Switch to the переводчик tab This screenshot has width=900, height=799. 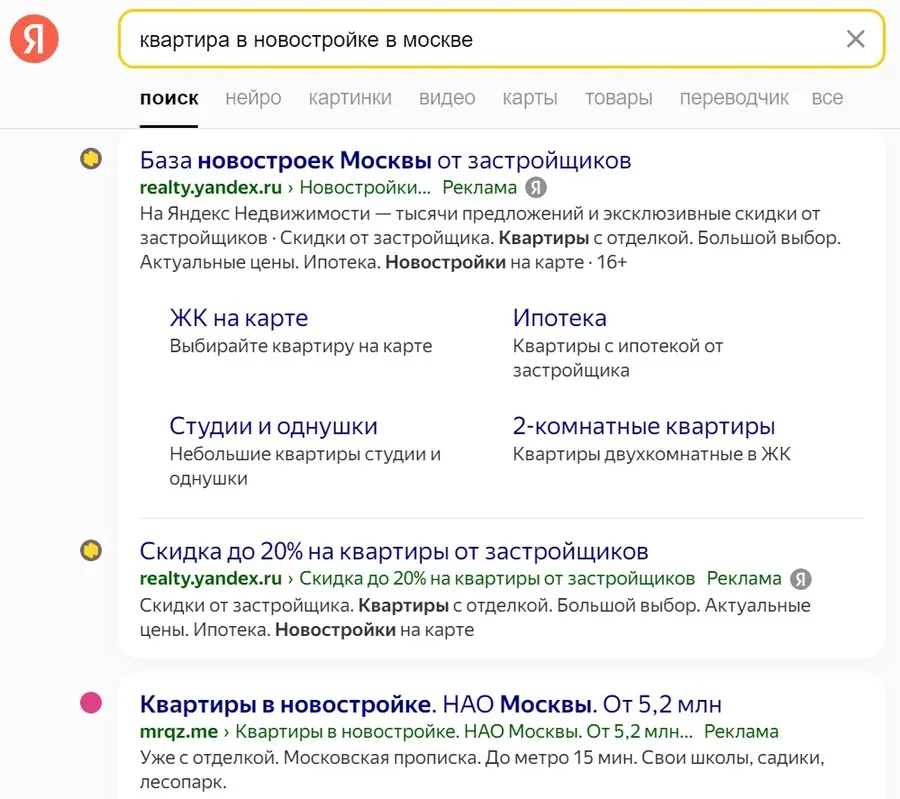(733, 97)
